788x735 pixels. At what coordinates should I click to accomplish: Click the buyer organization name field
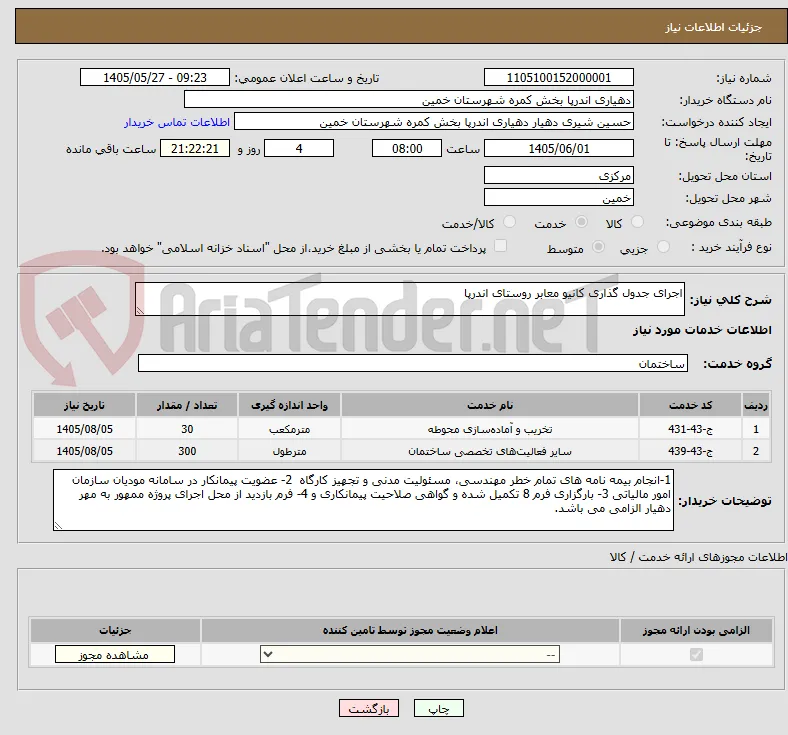click(409, 99)
